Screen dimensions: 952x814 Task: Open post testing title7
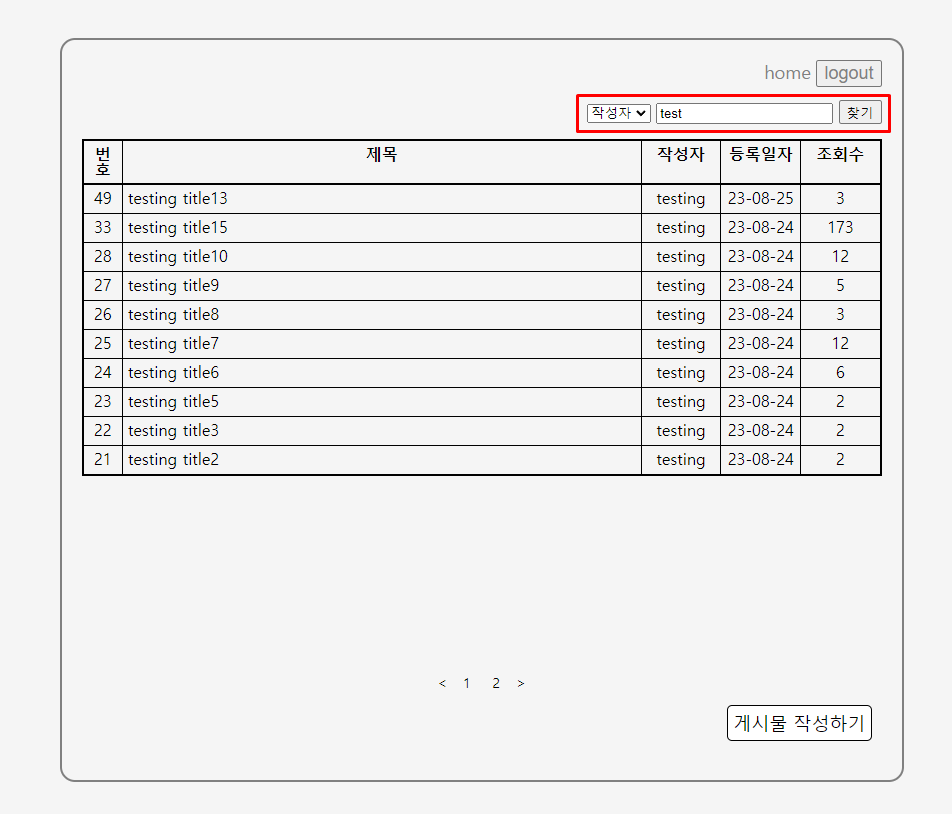coord(173,344)
